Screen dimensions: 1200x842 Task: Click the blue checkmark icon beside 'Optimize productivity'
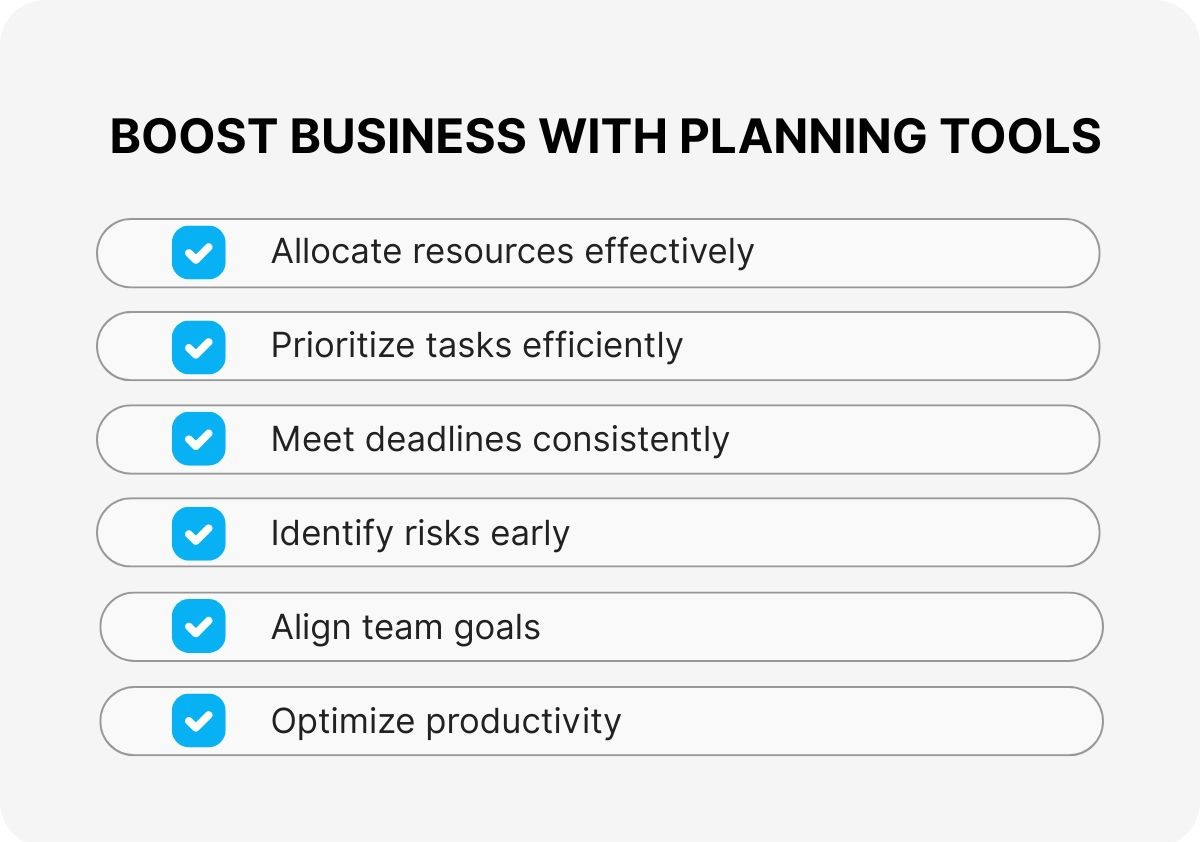198,720
